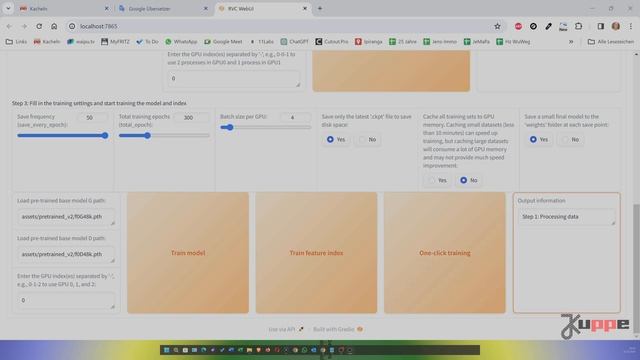
Task: Select Yes for saving only latest ckpt file
Action: tap(336, 140)
